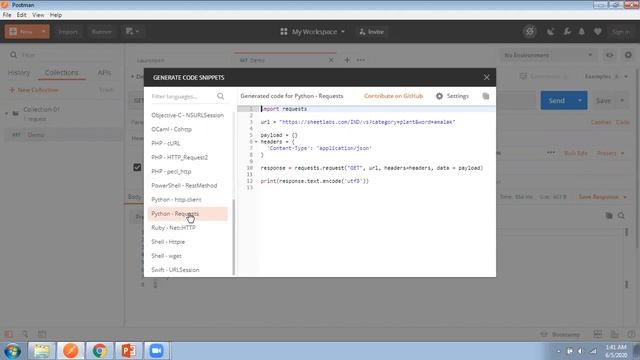Open the new window options dropdown
Screen dimensions: 640x360
tap(132, 31)
